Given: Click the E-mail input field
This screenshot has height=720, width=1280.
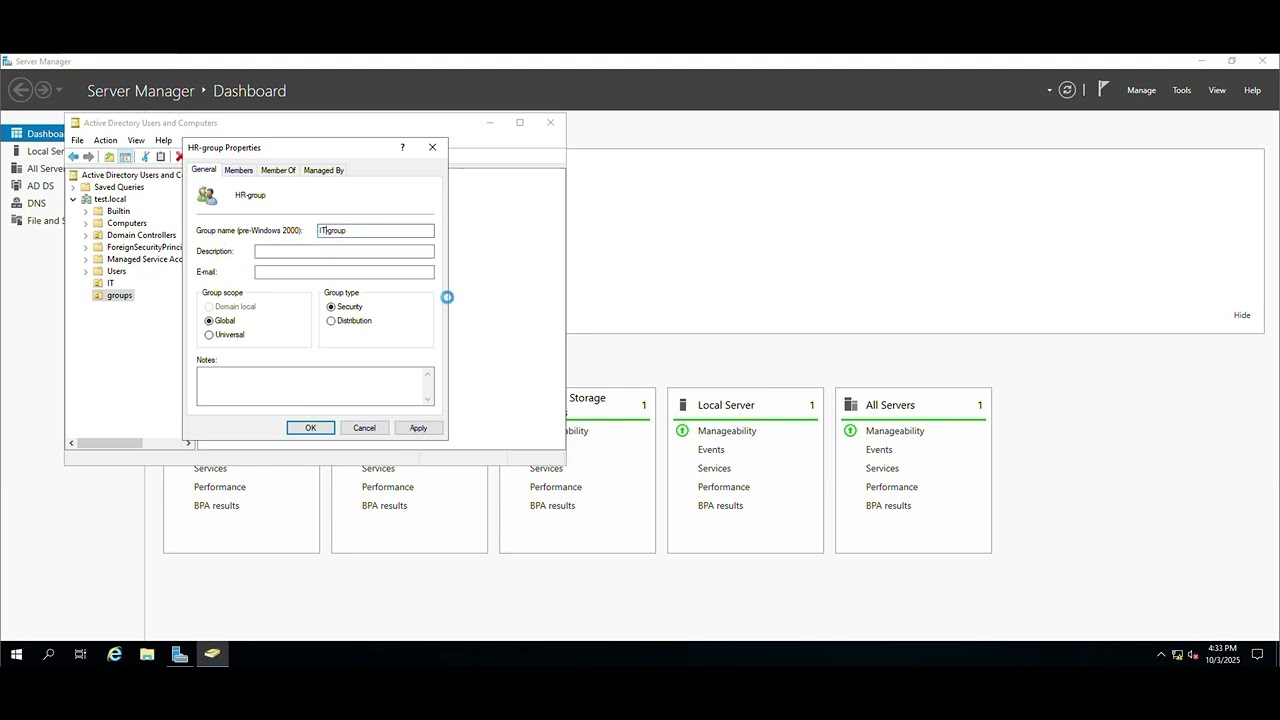Looking at the screenshot, I should (x=344, y=272).
